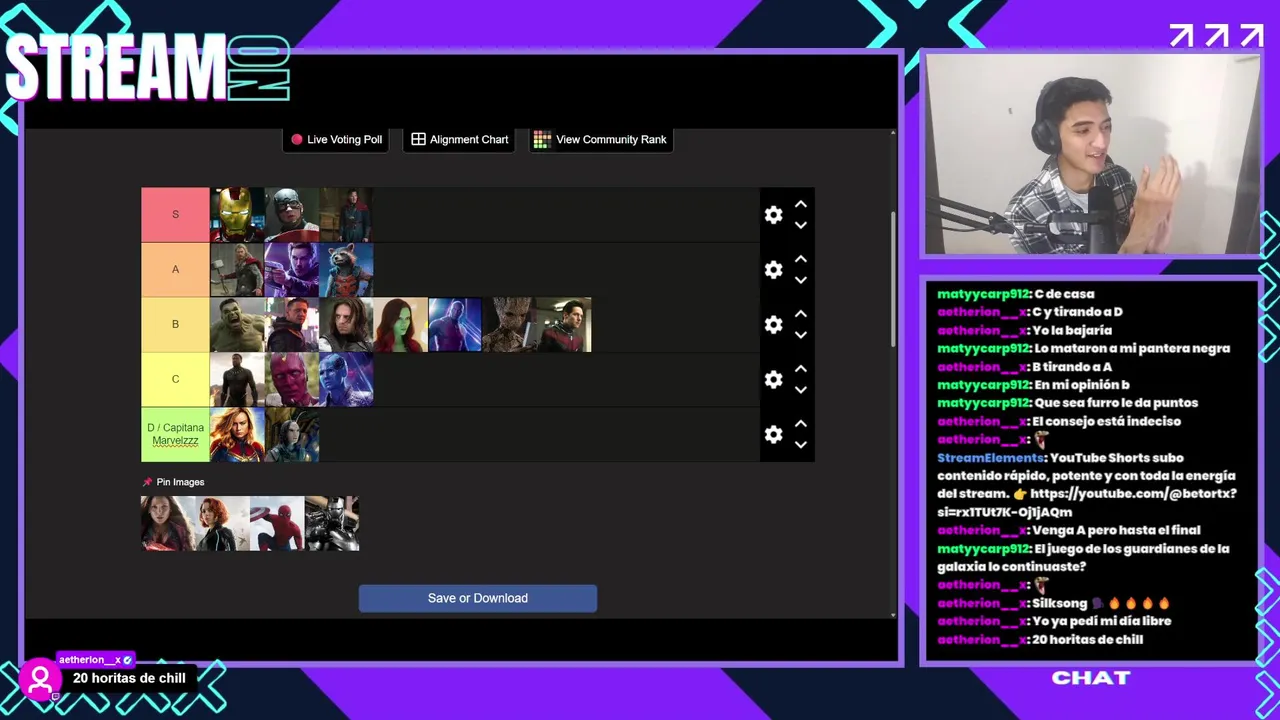Select the Drax image in B tier
Viewport: 1280px width, 720px height.
click(455, 325)
